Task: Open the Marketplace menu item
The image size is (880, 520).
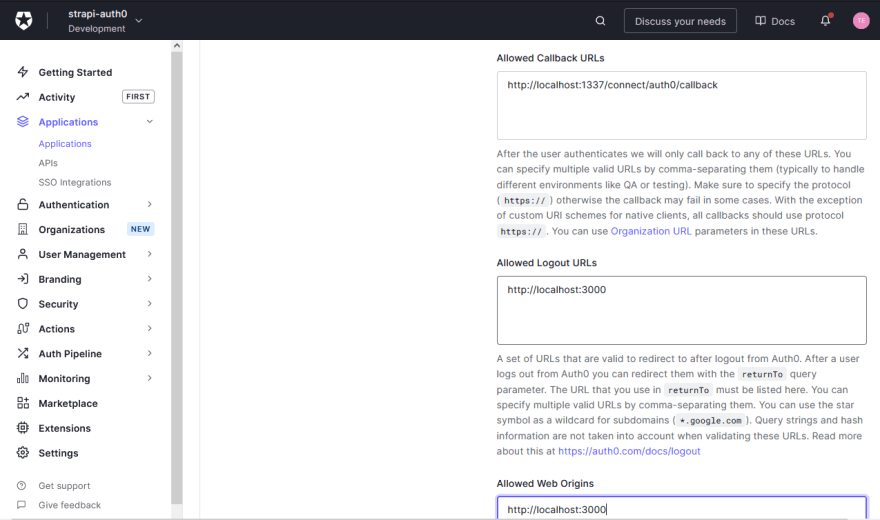Action: coord(68,403)
